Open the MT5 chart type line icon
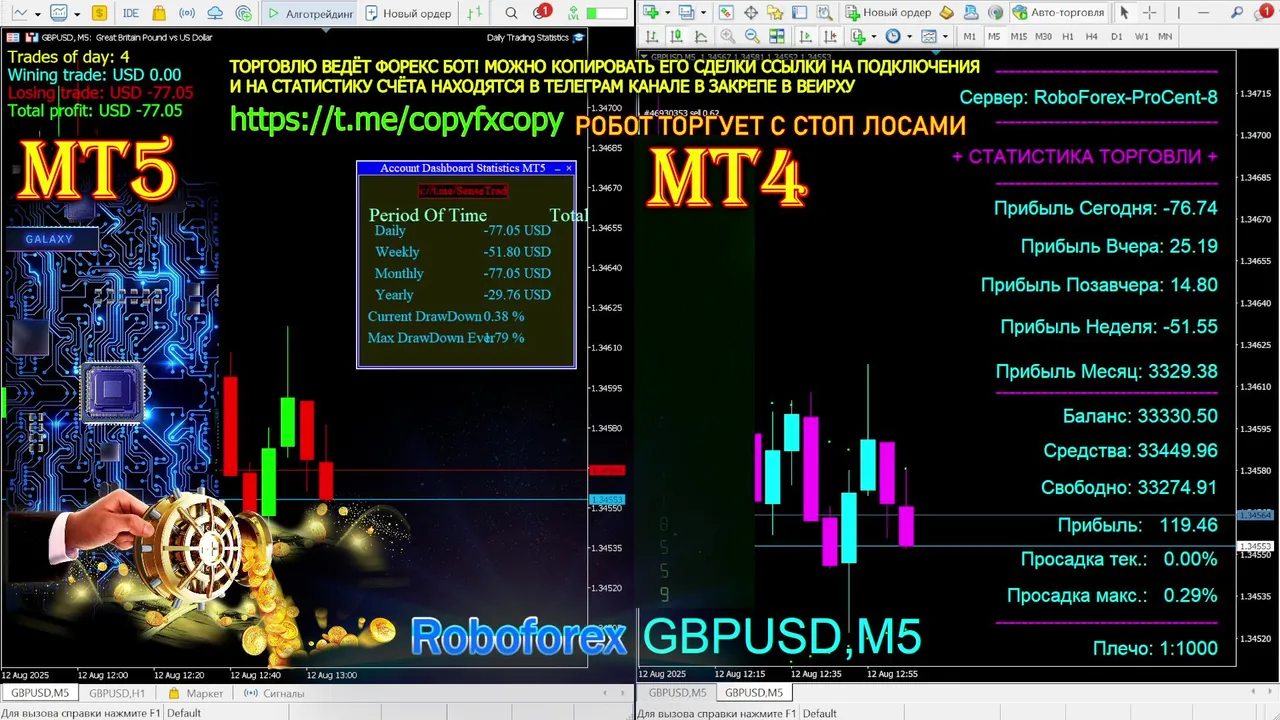The width and height of the screenshot is (1280, 720). tap(19, 13)
